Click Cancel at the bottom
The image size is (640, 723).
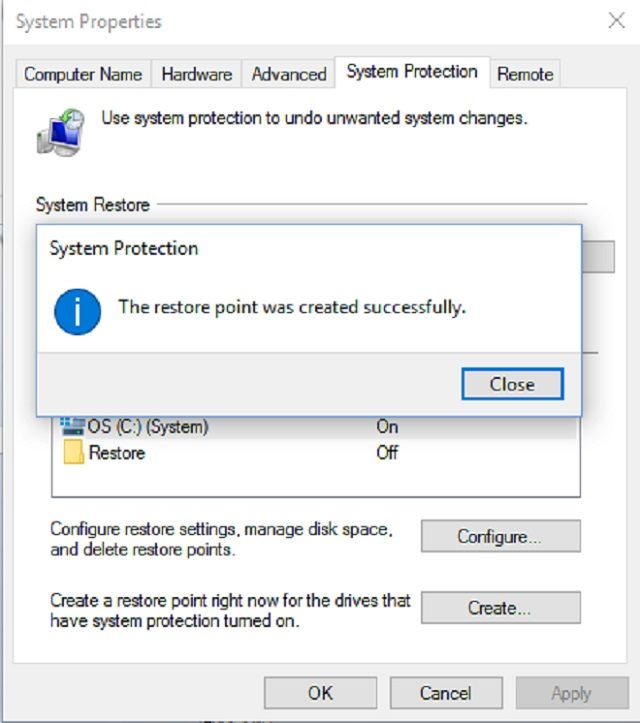[x=446, y=693]
